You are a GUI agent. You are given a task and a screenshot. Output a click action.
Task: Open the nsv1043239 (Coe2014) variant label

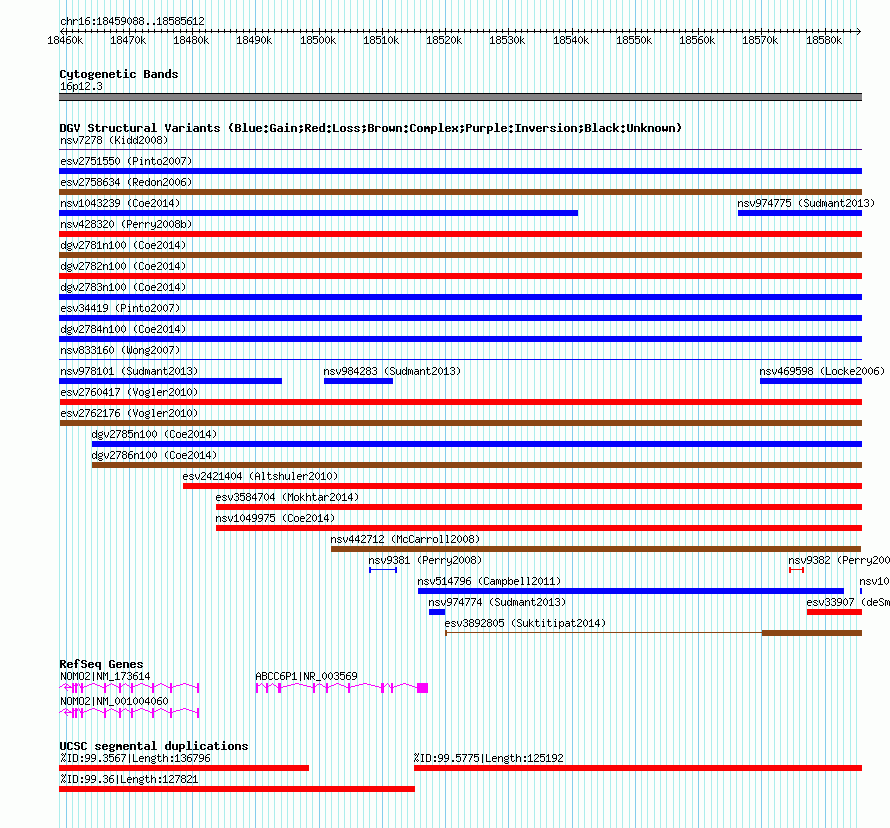pos(120,203)
